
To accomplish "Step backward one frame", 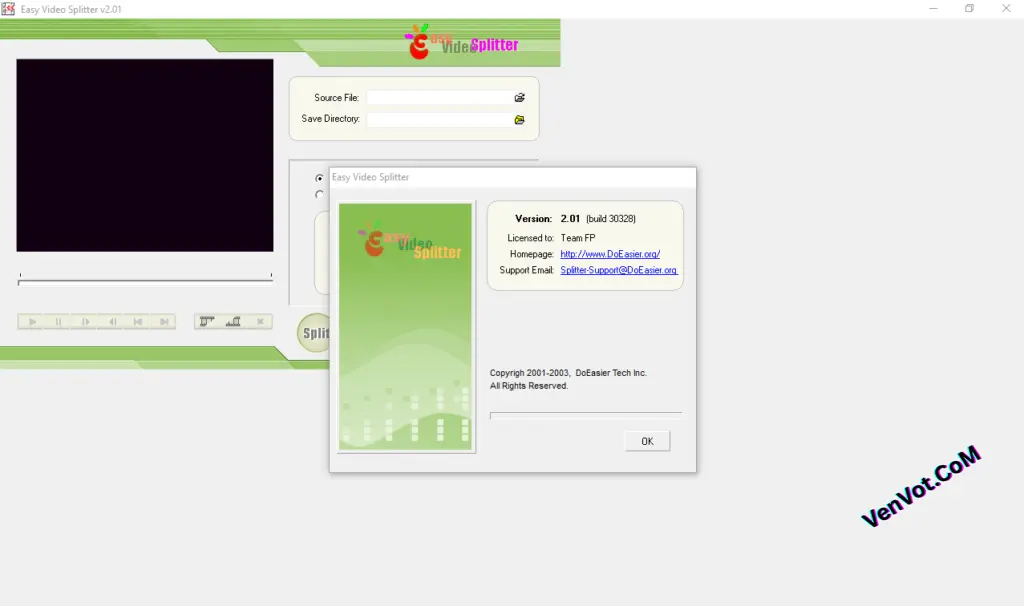I will 112,321.
